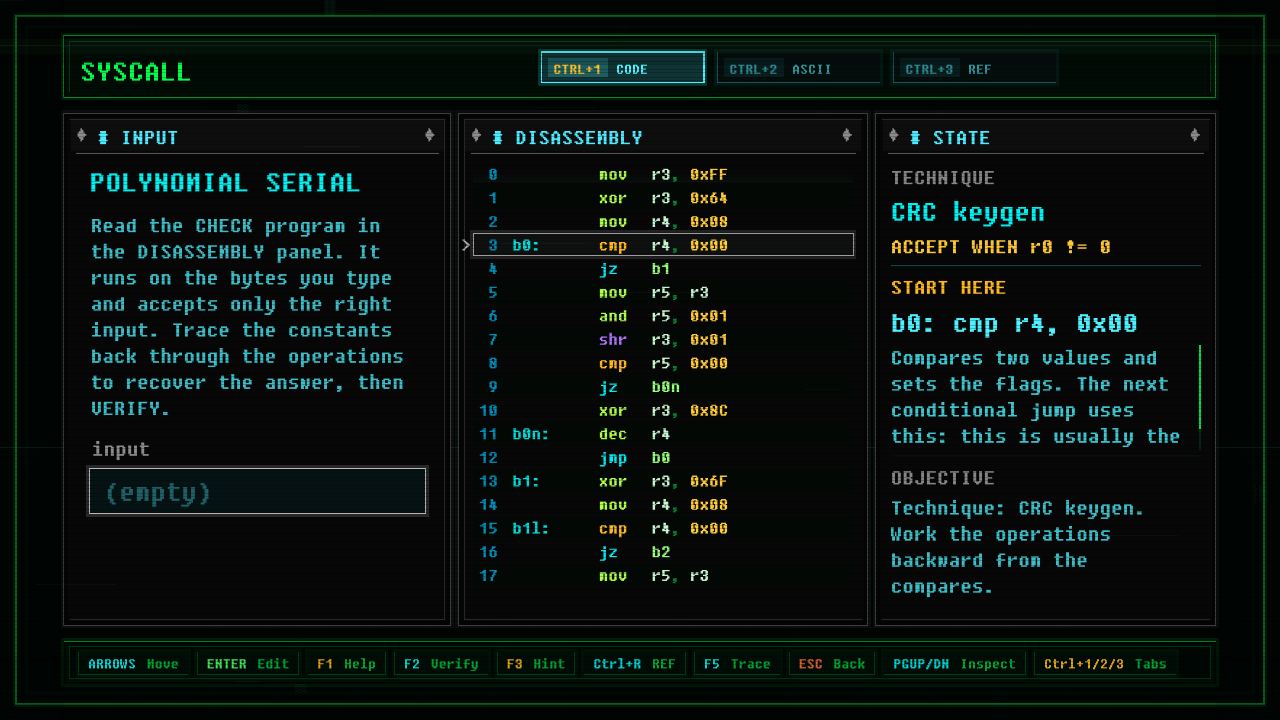Click diamond icon left of DISASSEMBLY header
This screenshot has height=720, width=1280.
click(x=476, y=136)
